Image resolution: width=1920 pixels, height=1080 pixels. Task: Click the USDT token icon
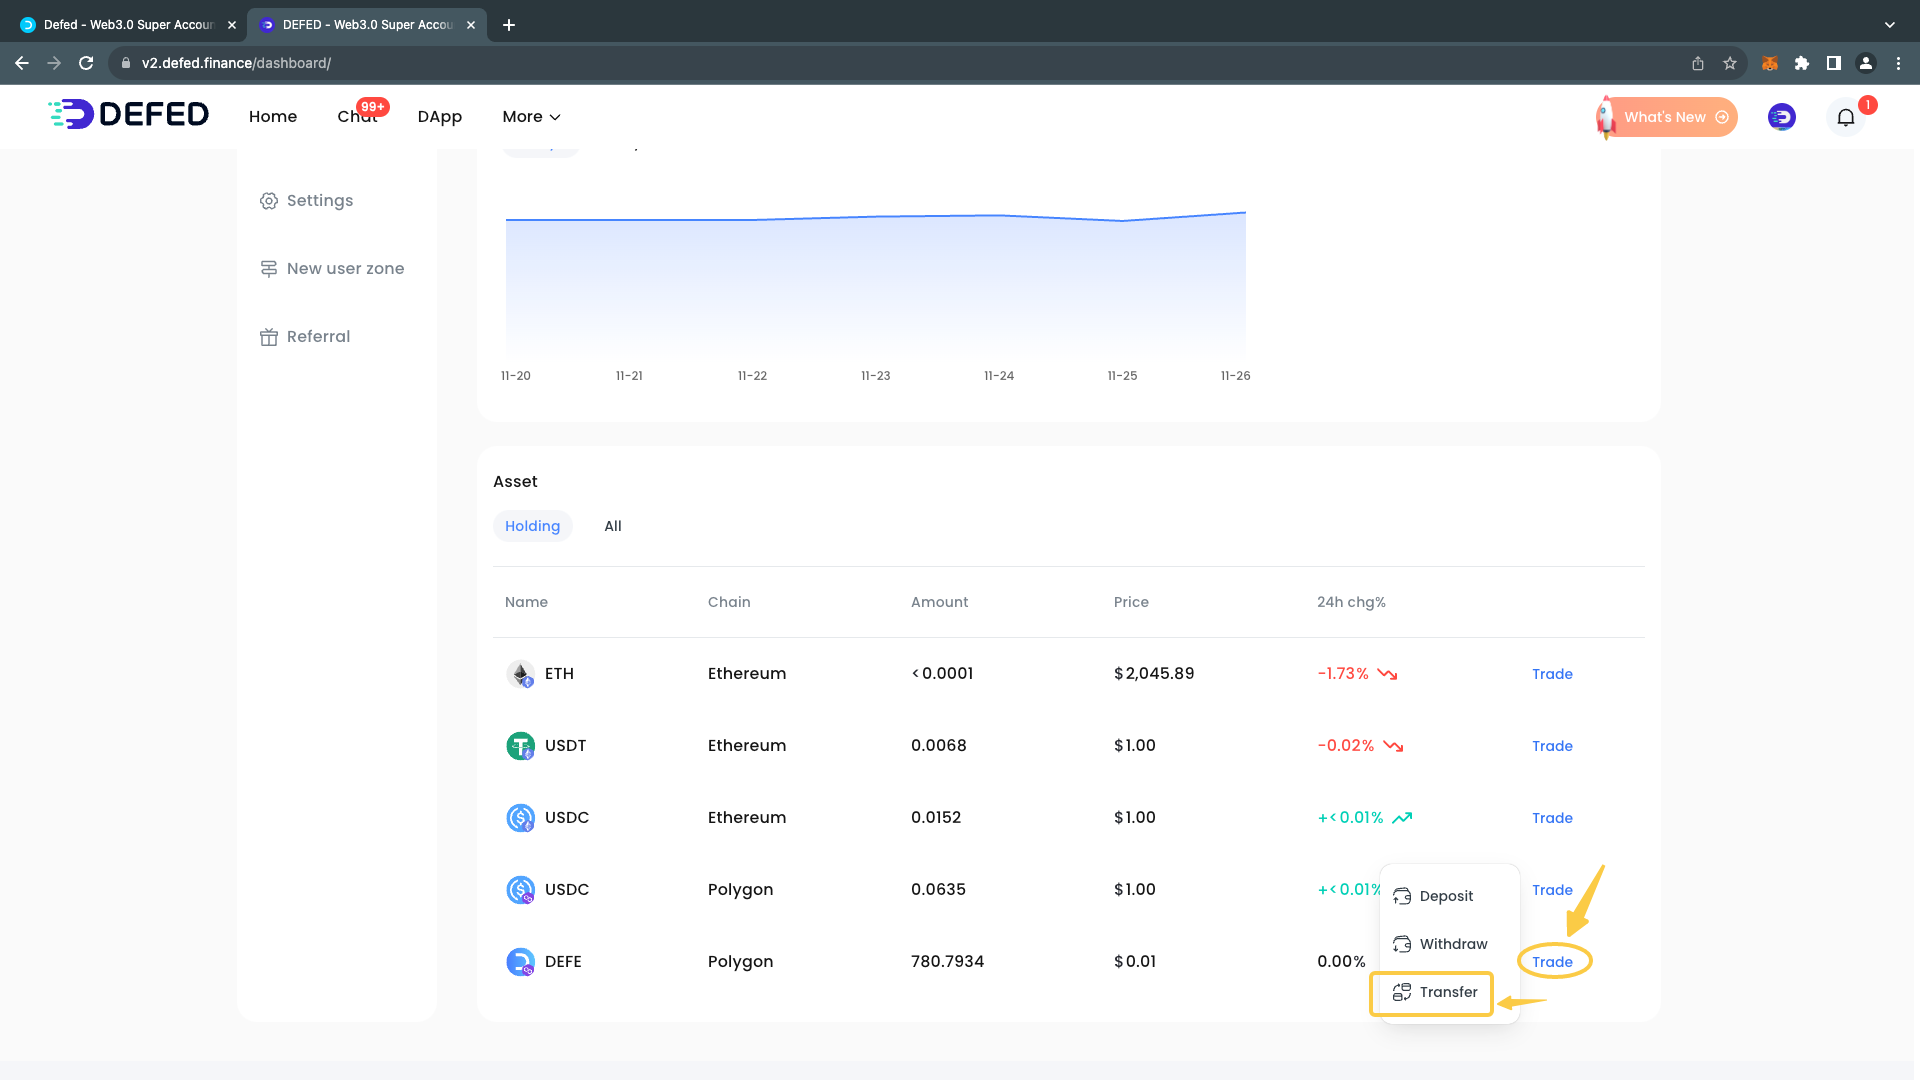click(x=520, y=746)
